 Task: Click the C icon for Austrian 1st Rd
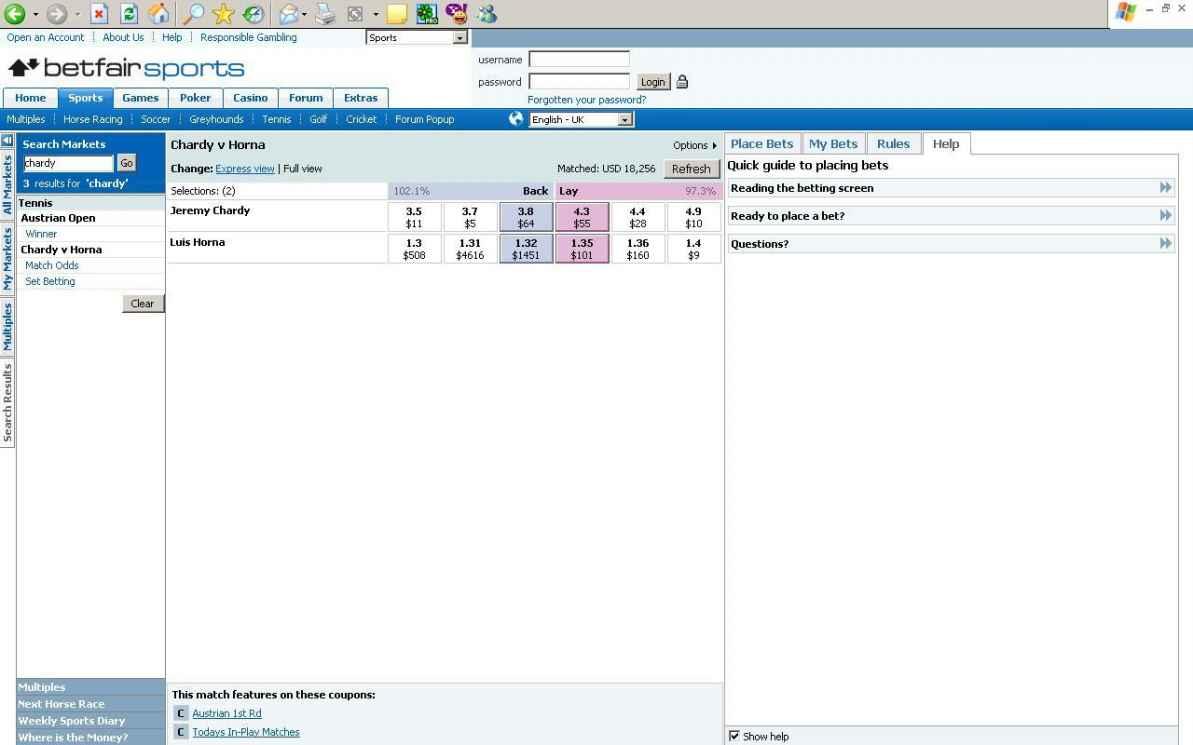click(x=180, y=713)
